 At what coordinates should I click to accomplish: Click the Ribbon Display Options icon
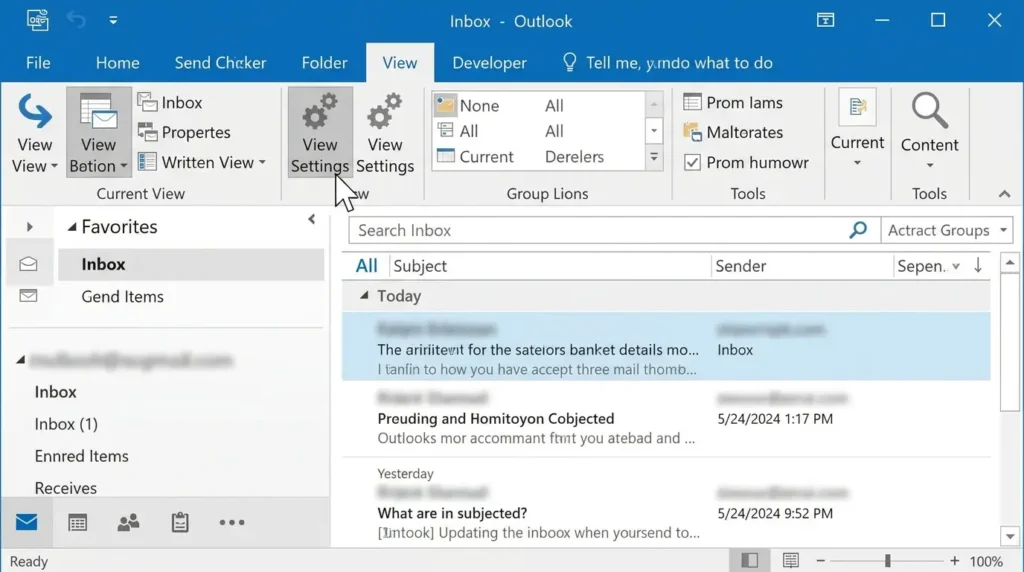[825, 20]
